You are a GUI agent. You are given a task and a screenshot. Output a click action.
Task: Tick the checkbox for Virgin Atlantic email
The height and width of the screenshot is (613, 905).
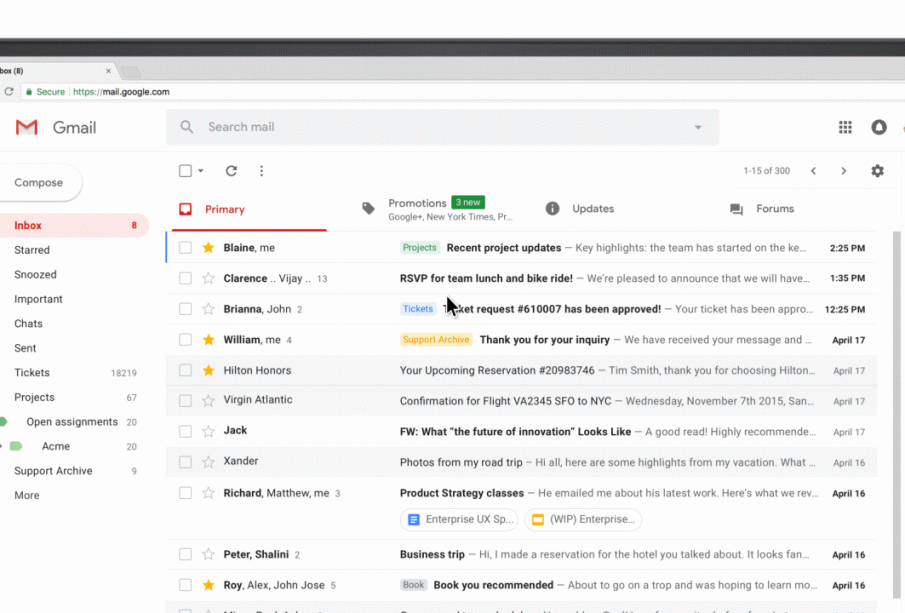185,401
